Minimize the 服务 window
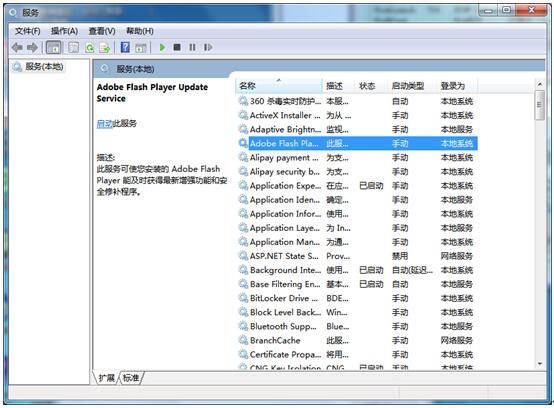554x408 pixels. tap(488, 11)
